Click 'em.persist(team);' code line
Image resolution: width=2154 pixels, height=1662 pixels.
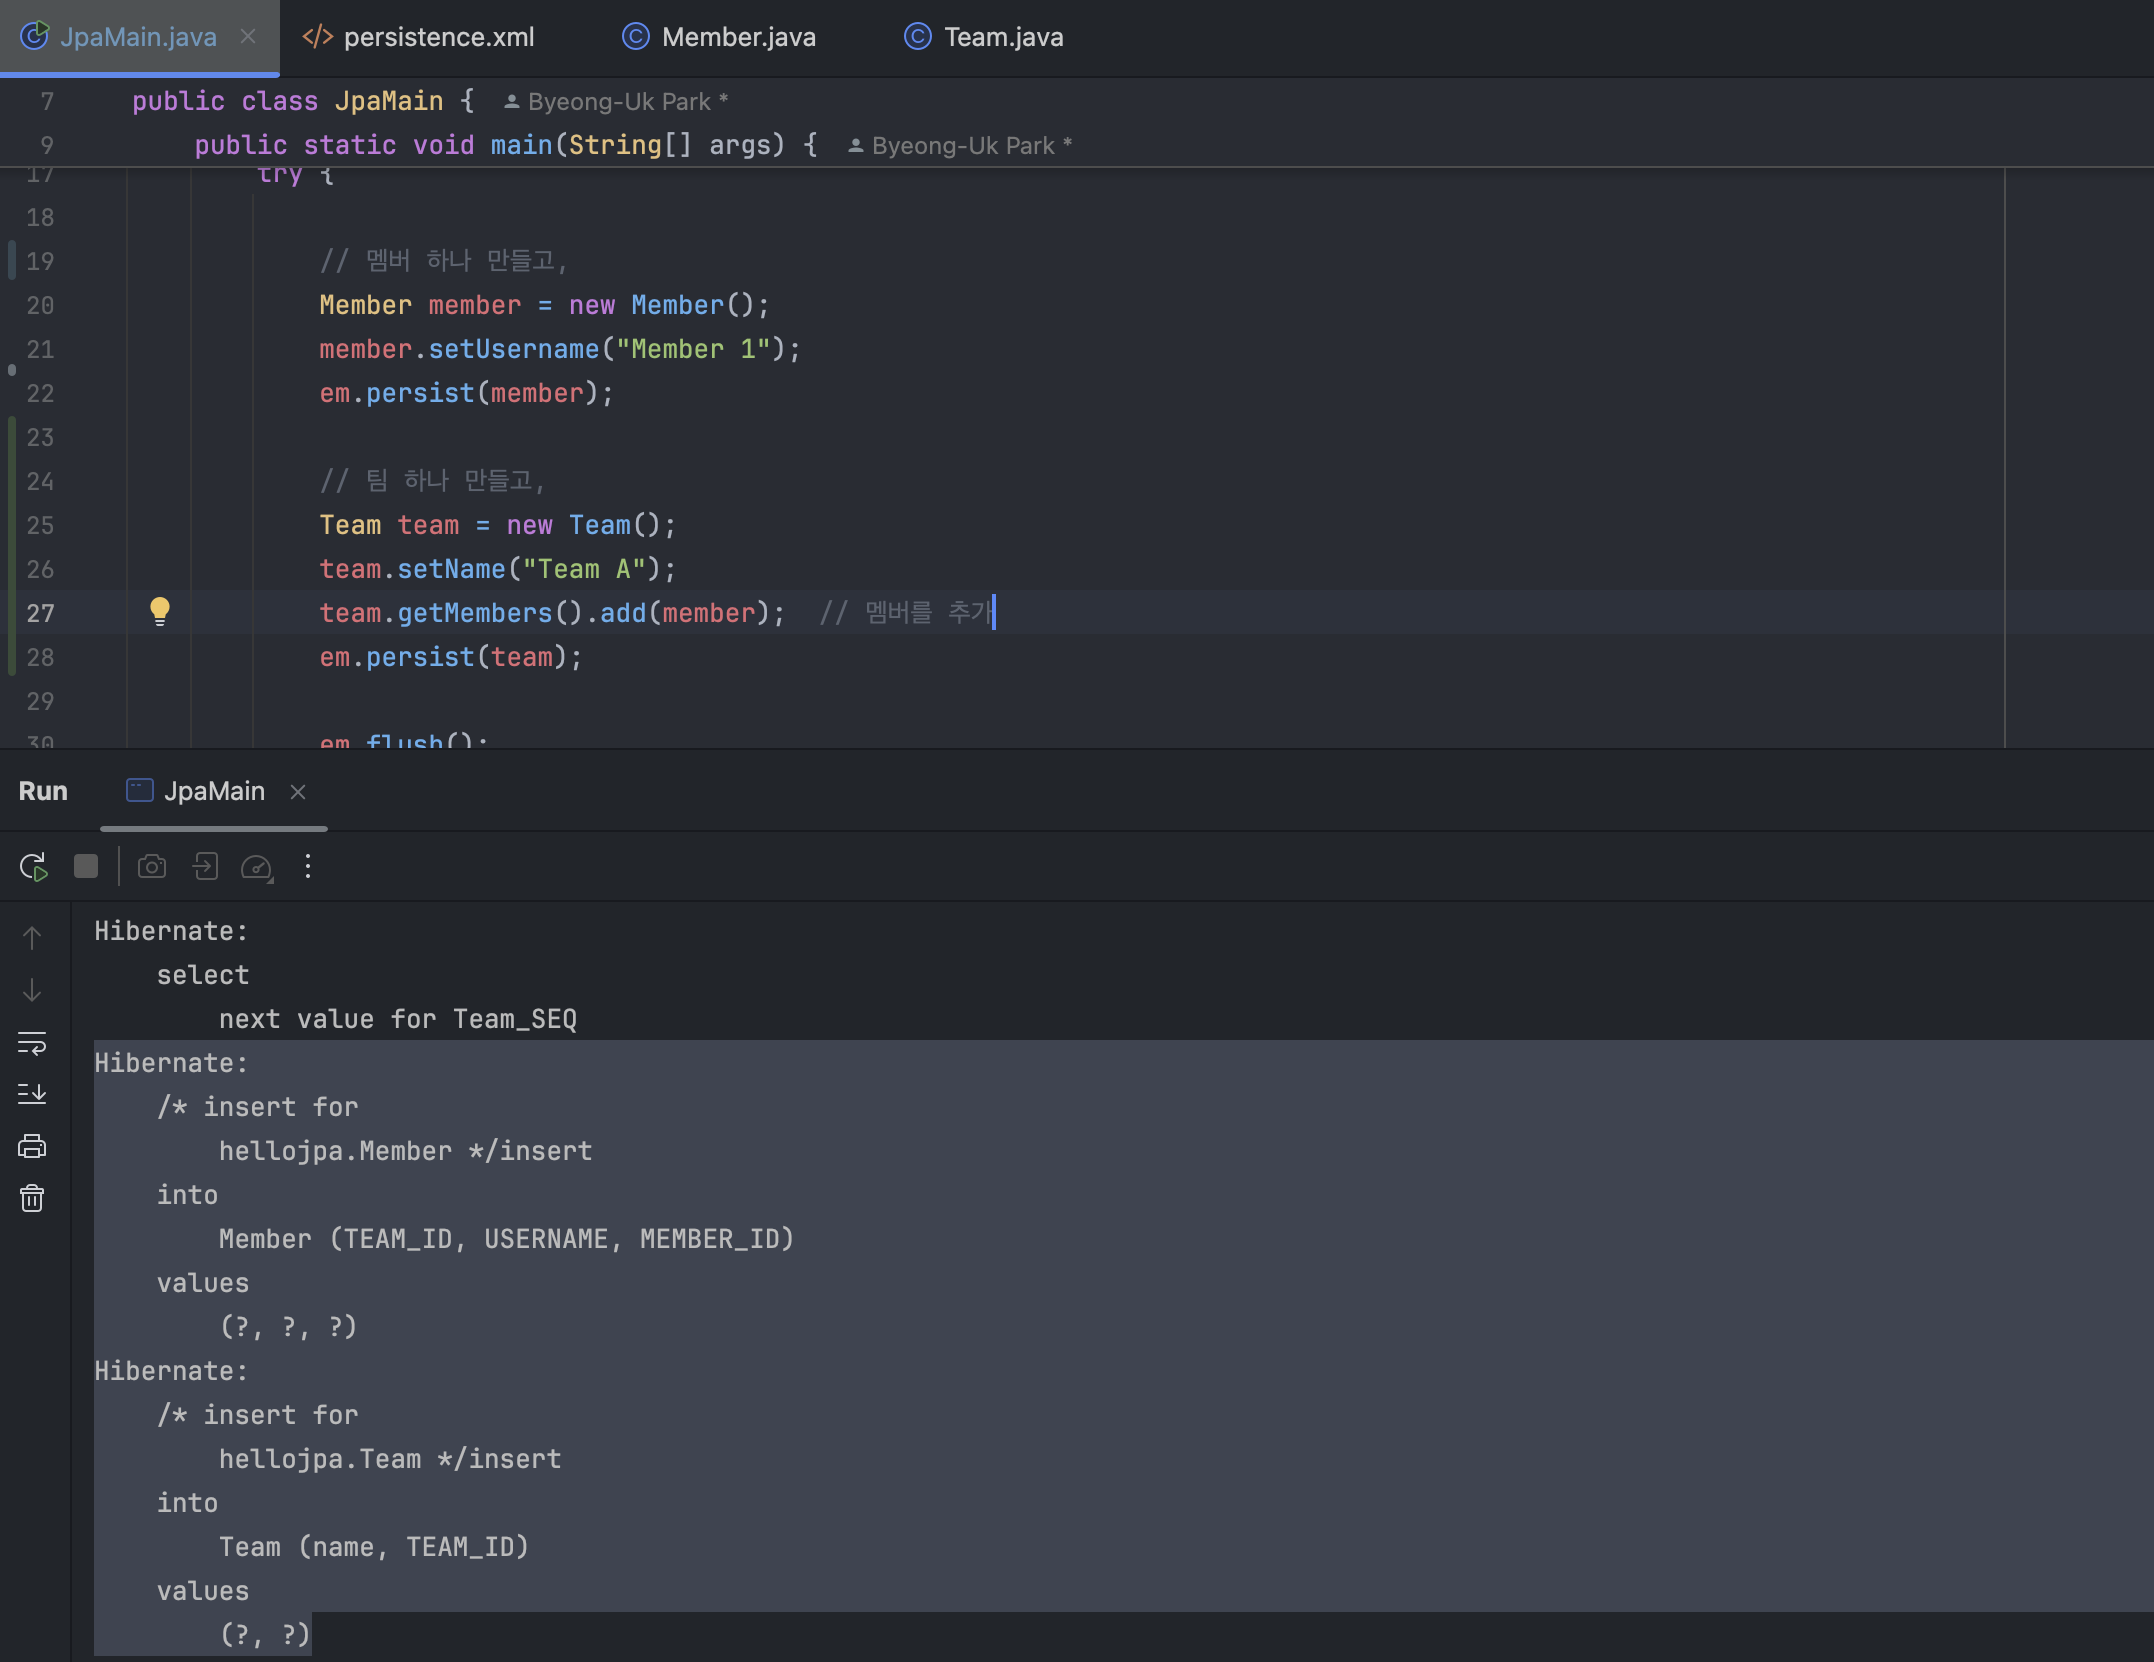tap(450, 657)
